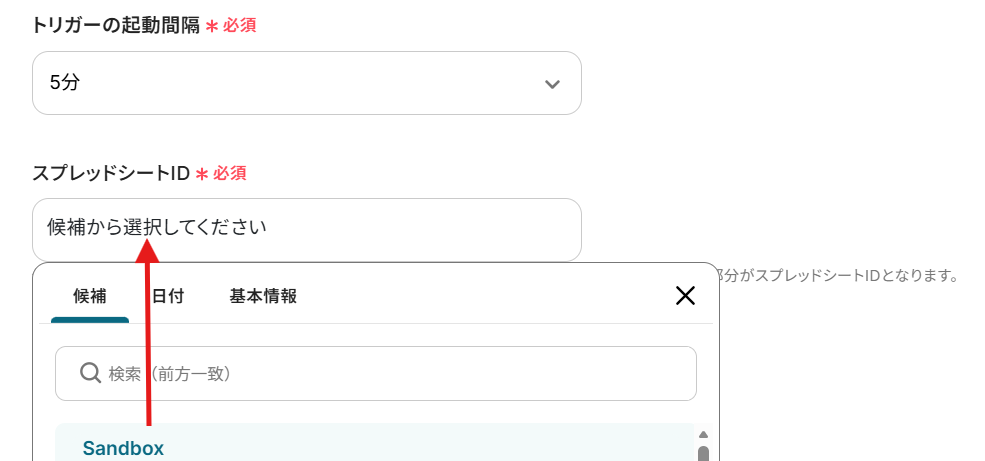This screenshot has width=985, height=461.
Task: Click the candidate list scrollbar thumb
Action: pos(704,453)
